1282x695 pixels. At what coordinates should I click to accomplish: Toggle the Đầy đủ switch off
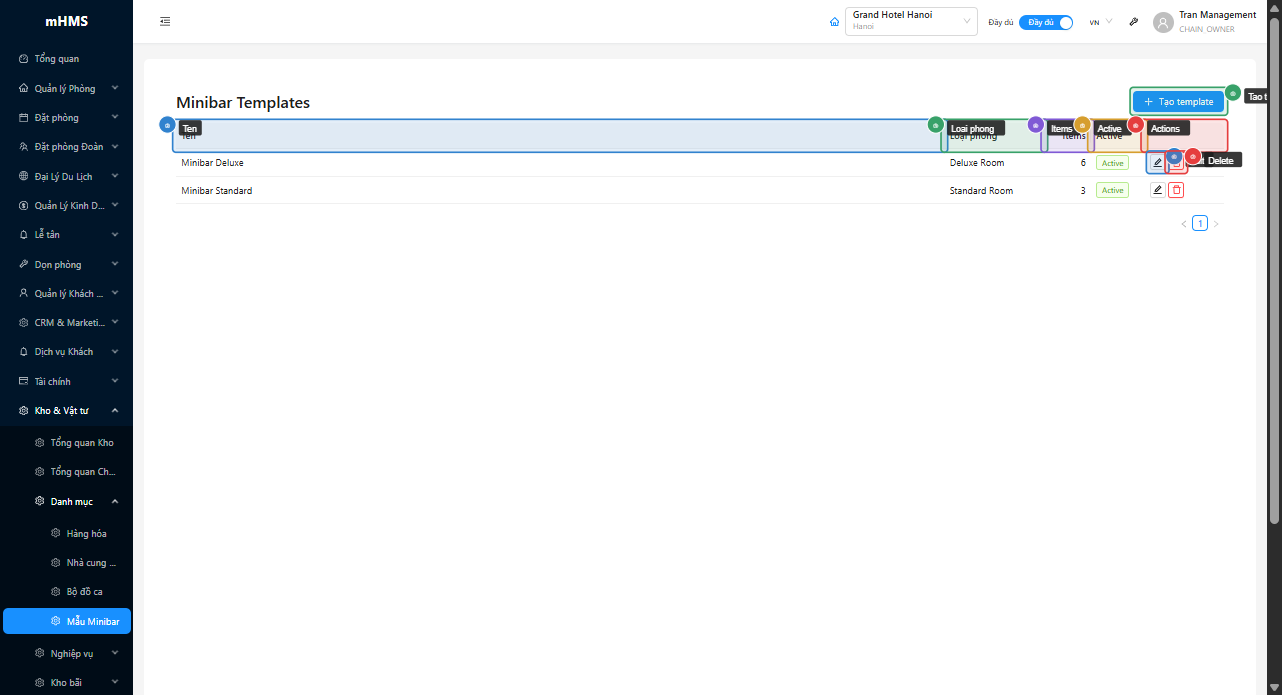pyautogui.click(x=1046, y=22)
